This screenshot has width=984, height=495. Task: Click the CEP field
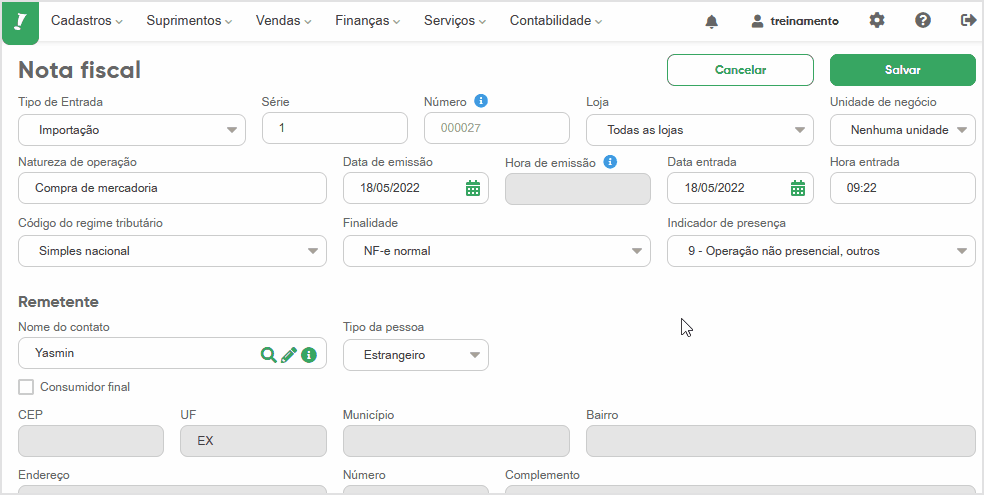coord(91,441)
